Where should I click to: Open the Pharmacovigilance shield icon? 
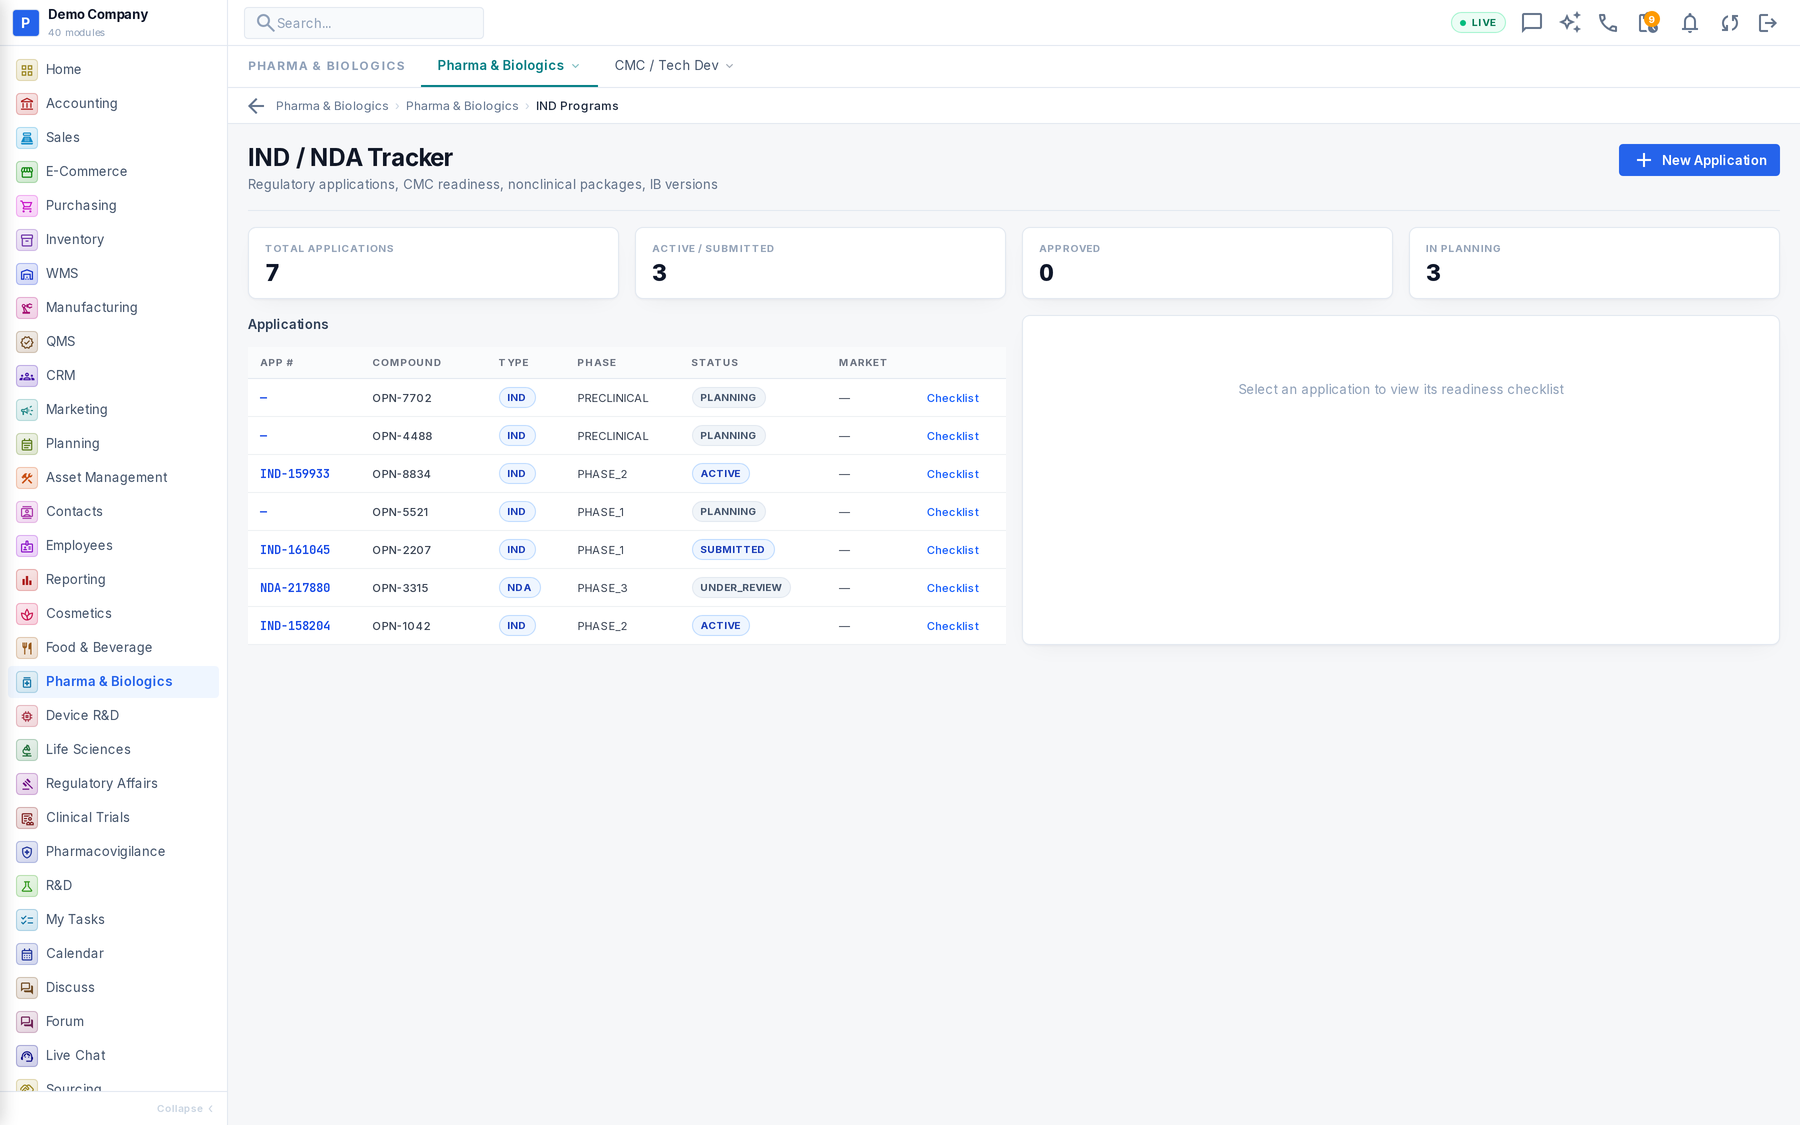coord(27,852)
